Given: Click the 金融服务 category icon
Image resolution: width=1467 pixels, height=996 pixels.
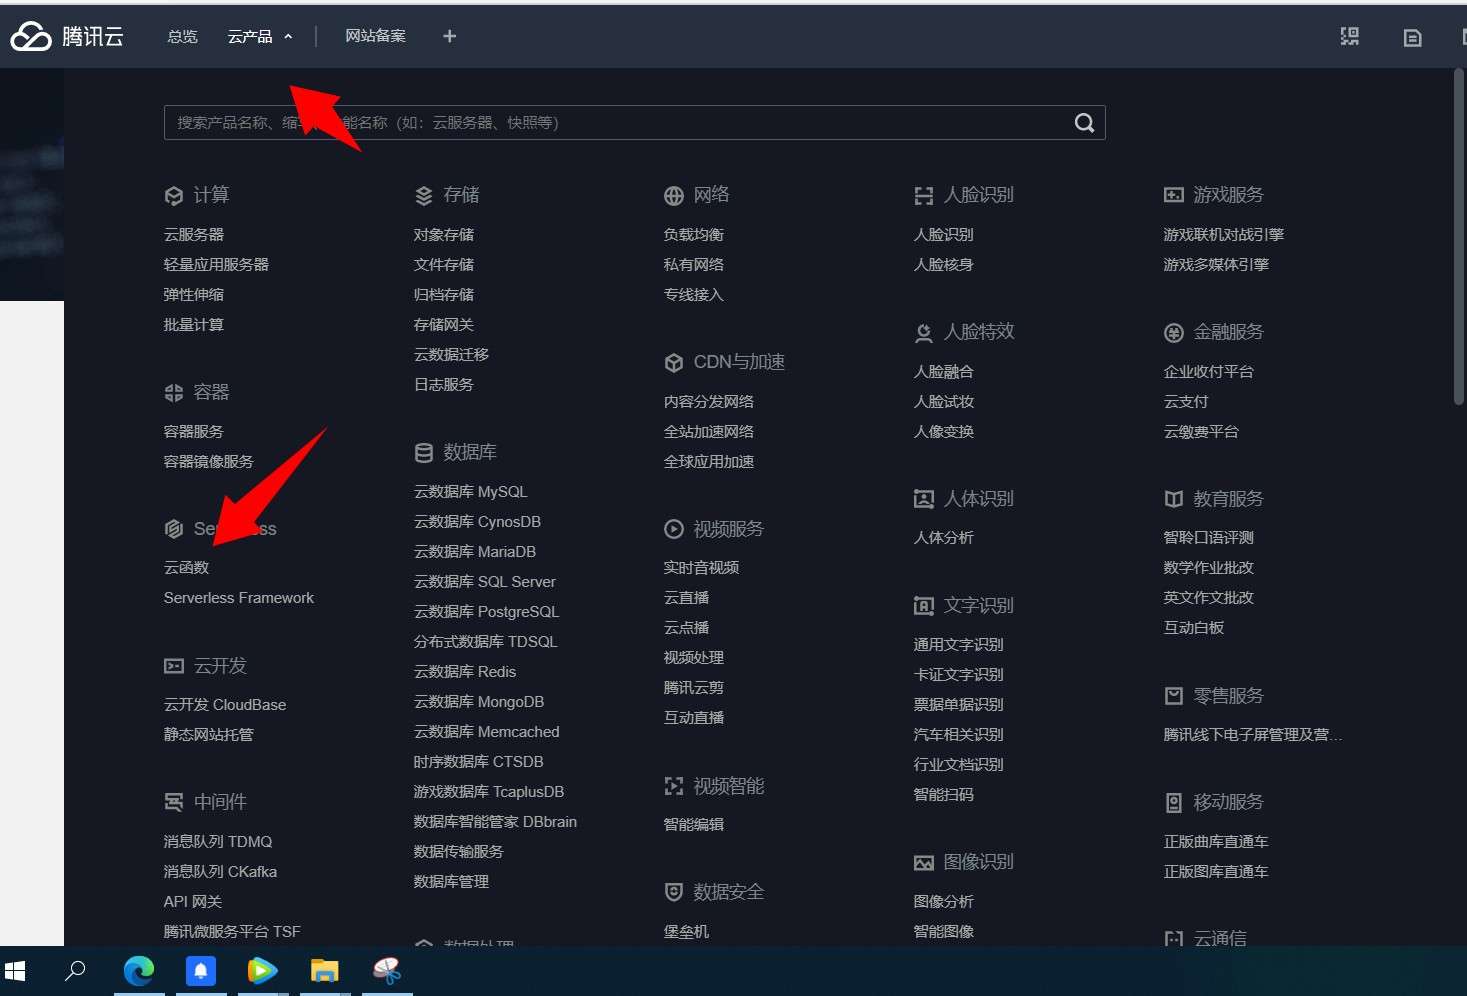Looking at the screenshot, I should click(x=1174, y=333).
